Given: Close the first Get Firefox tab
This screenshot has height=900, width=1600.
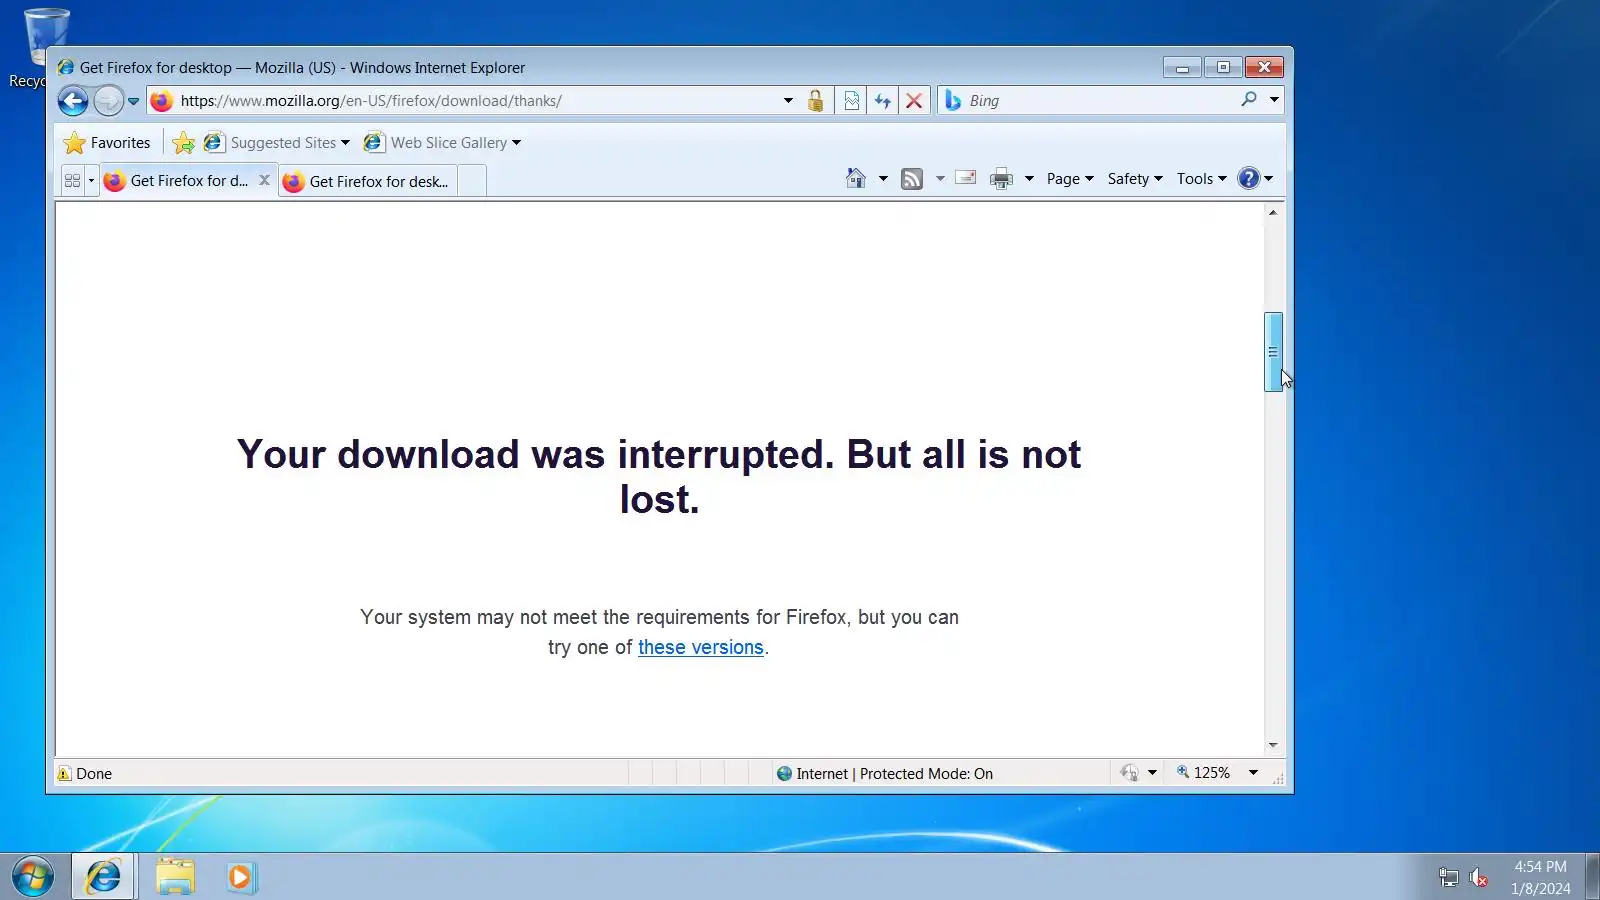Looking at the screenshot, I should point(264,180).
